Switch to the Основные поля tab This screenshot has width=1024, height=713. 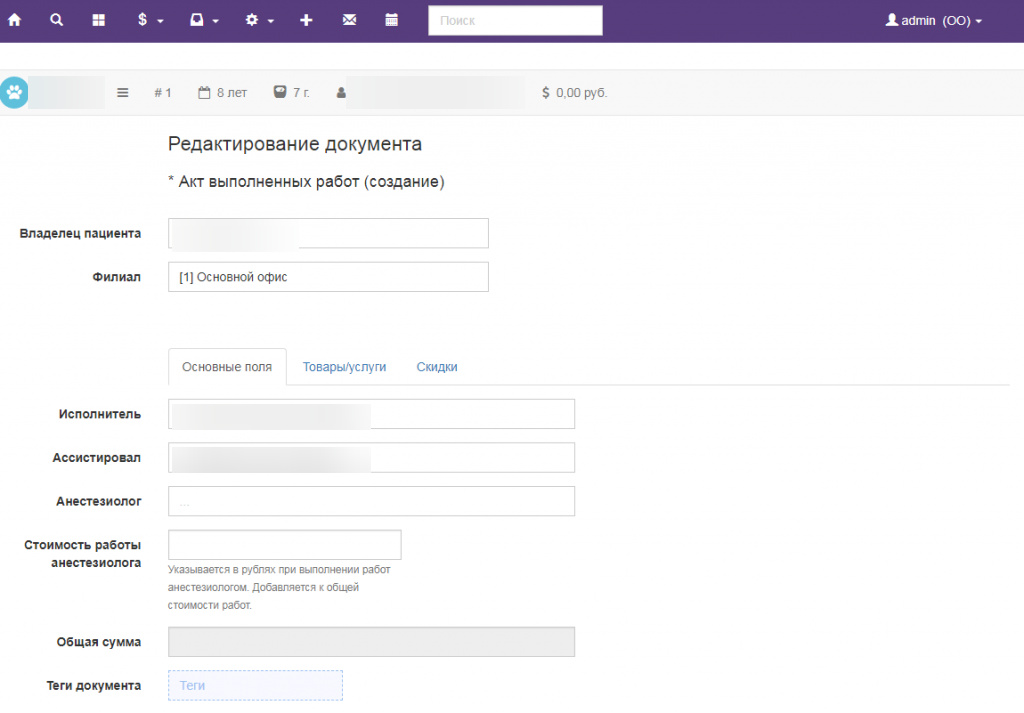pos(227,367)
